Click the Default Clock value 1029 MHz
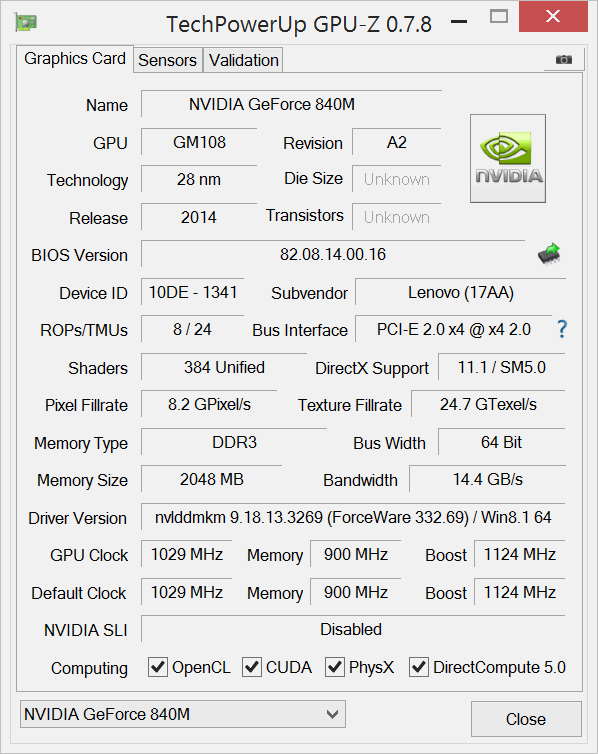Screen dimensions: 598x754 (x=187, y=592)
